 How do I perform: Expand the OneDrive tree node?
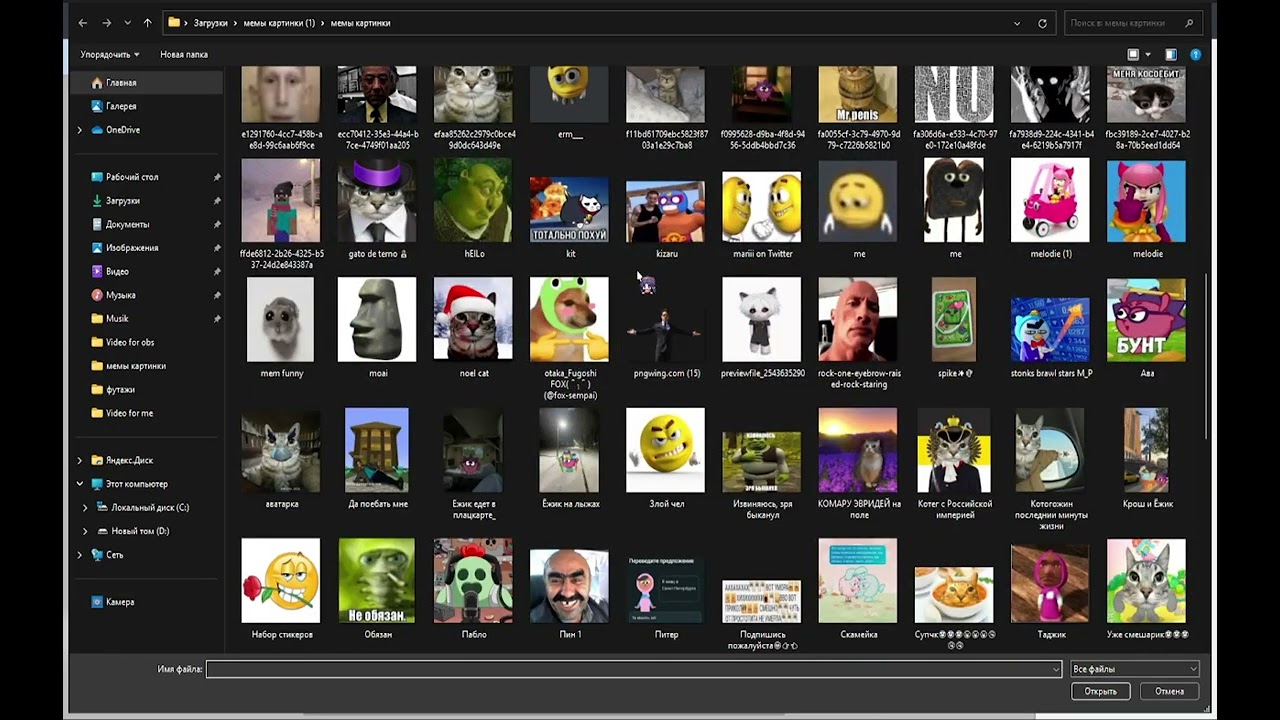click(80, 130)
